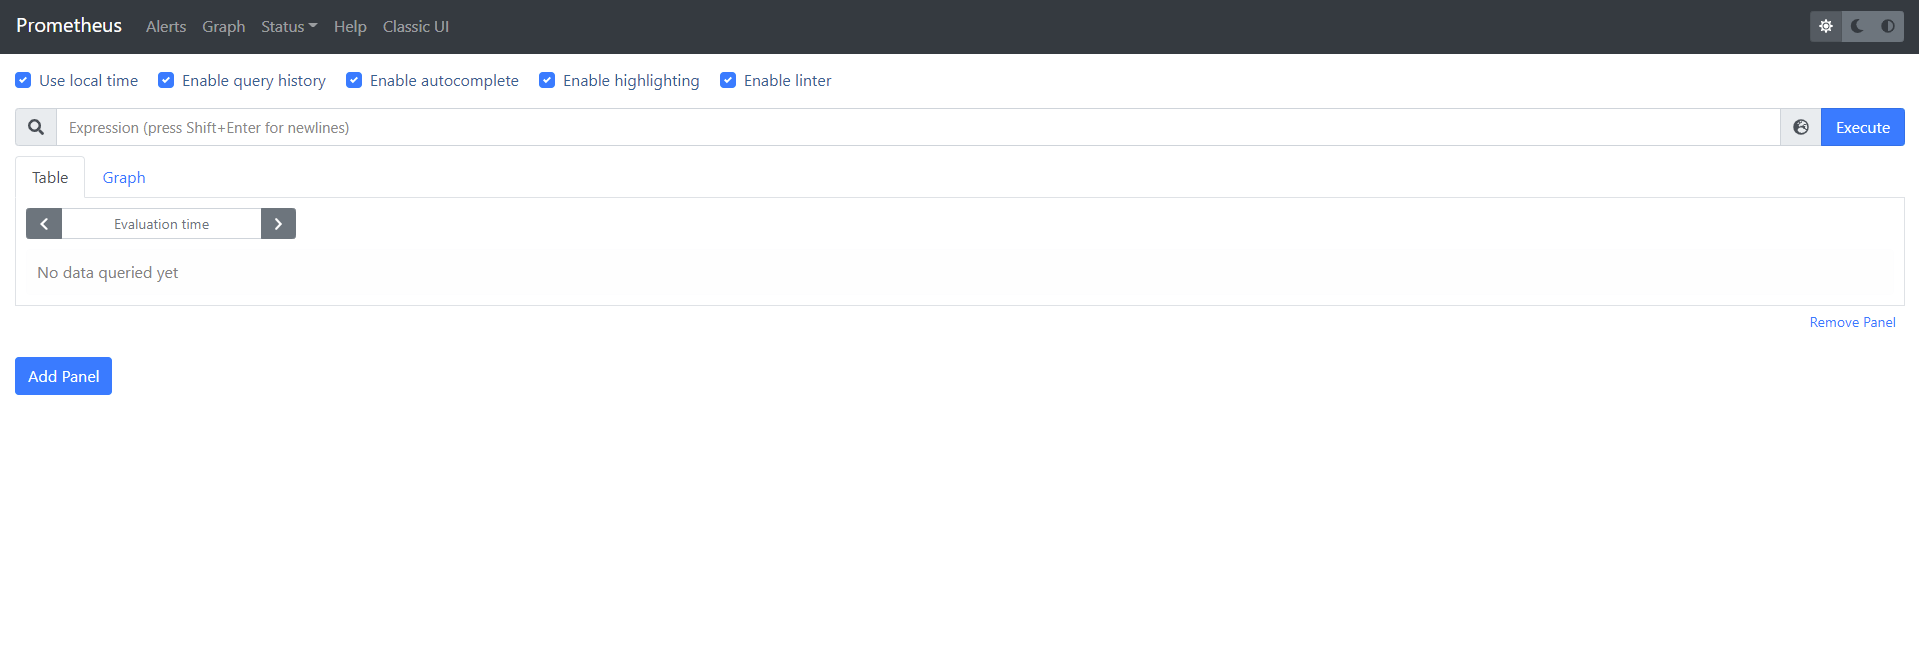Image resolution: width=1919 pixels, height=664 pixels.
Task: Turn off Enable highlighting
Action: [x=547, y=80]
